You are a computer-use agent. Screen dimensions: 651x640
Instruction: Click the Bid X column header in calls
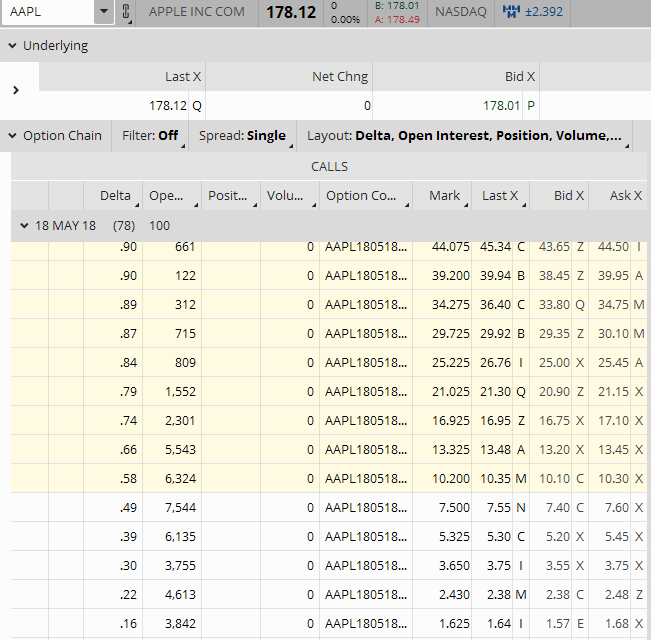click(559, 195)
